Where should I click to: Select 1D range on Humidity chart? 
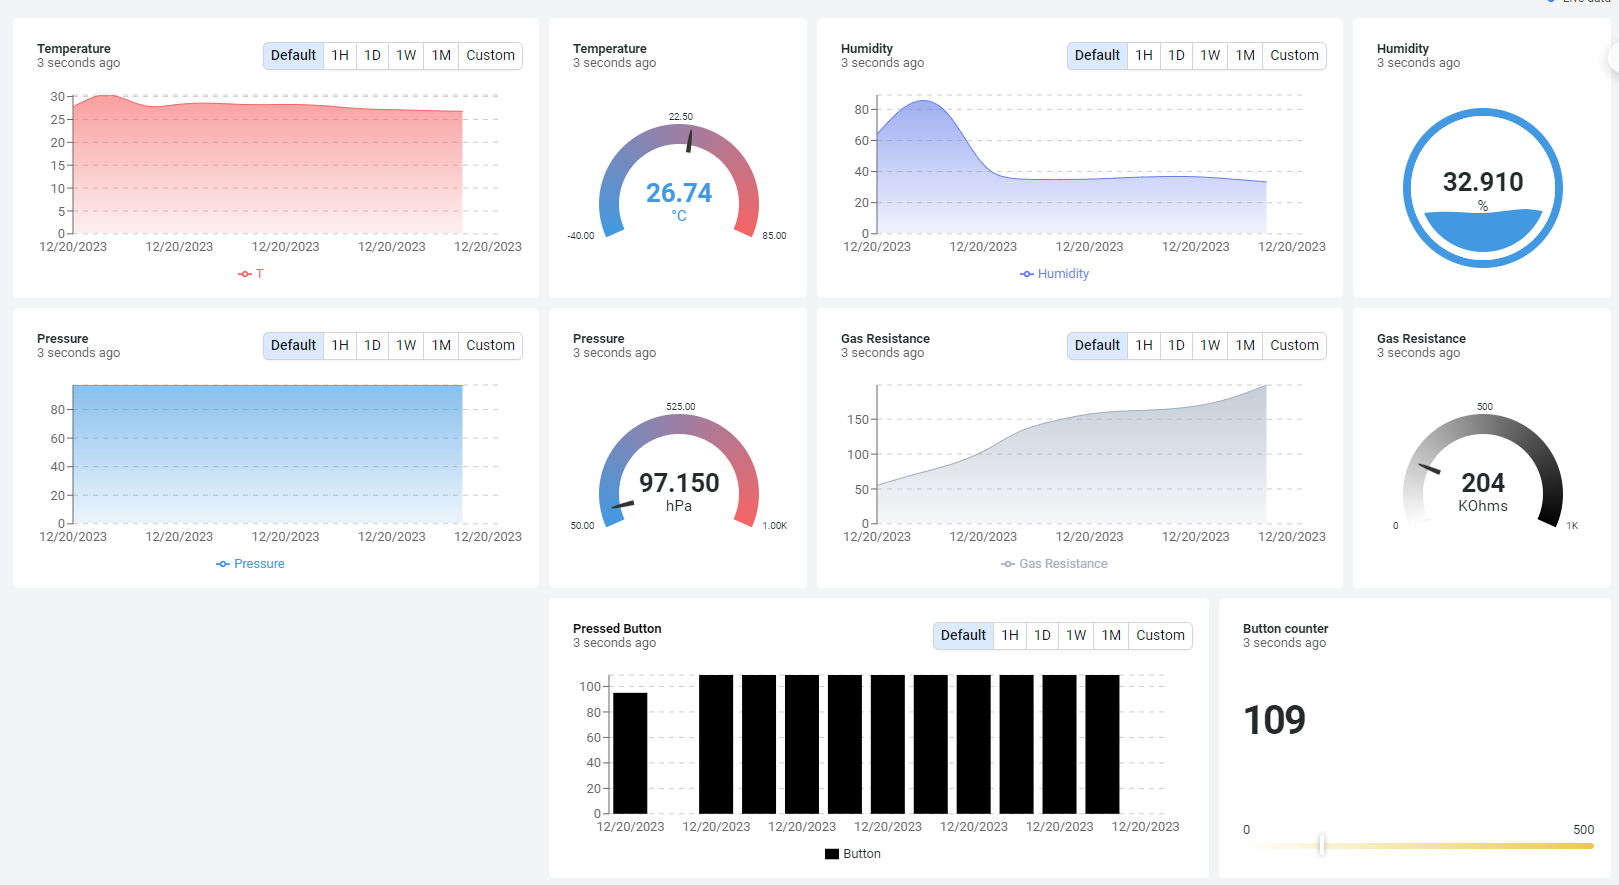1176,56
